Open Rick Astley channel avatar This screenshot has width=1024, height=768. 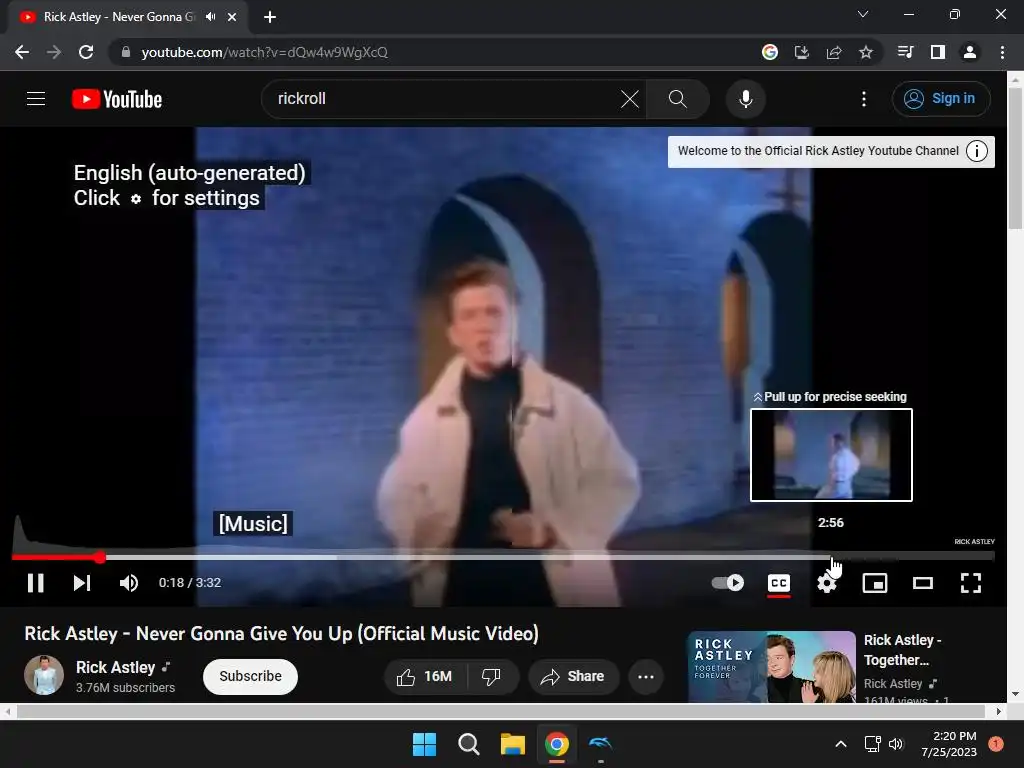tap(44, 675)
